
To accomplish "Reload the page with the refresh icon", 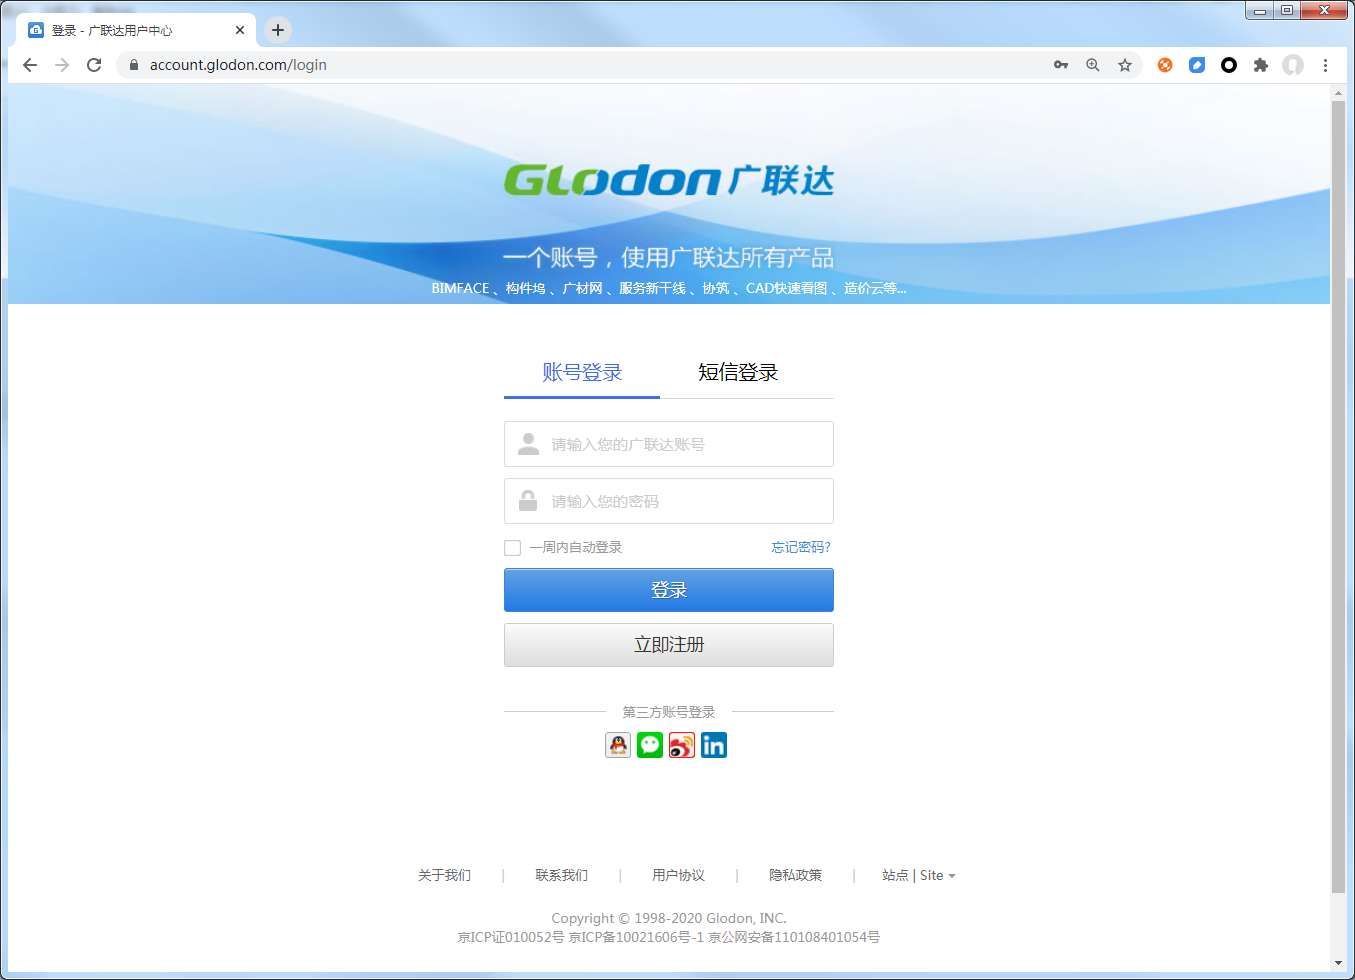I will click(x=94, y=65).
